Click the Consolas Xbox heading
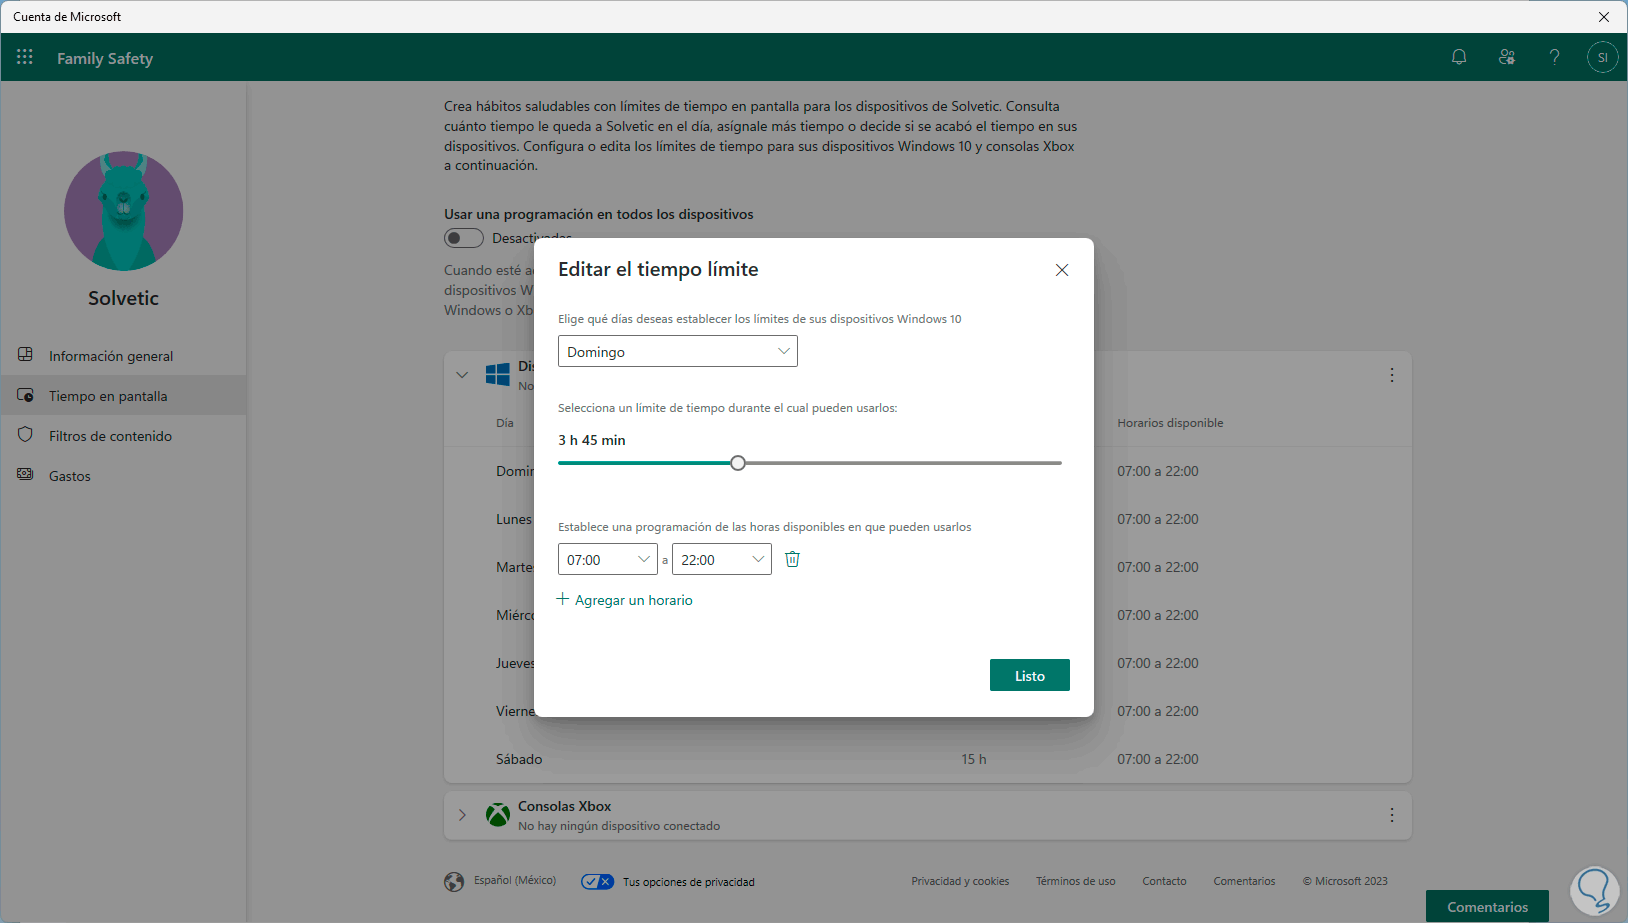Screen dimensions: 1628x923 point(564,806)
